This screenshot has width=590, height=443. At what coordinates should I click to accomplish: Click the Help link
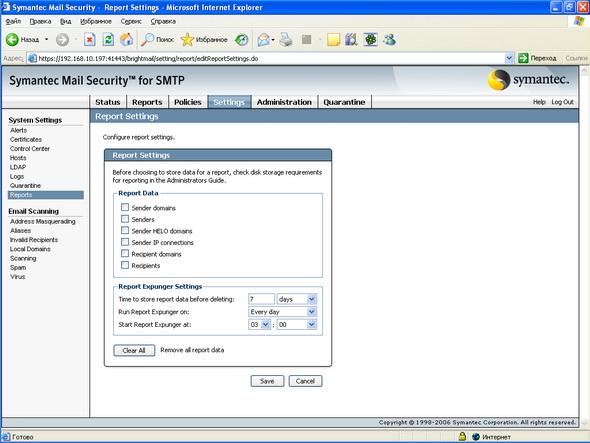[539, 102]
